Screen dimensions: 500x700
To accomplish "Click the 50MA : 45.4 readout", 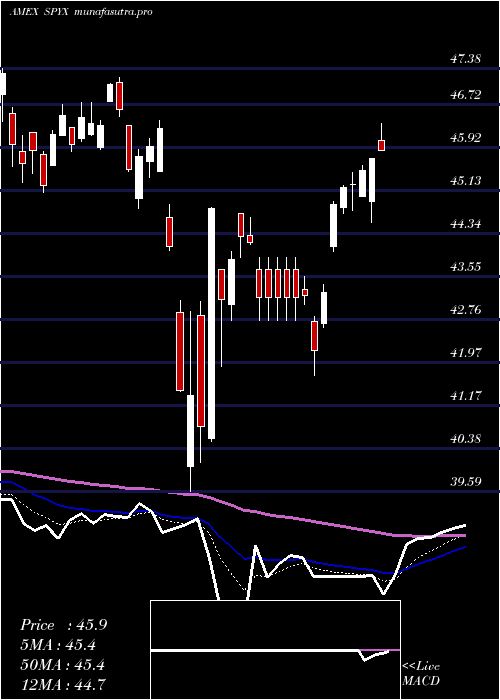I will [62, 664].
